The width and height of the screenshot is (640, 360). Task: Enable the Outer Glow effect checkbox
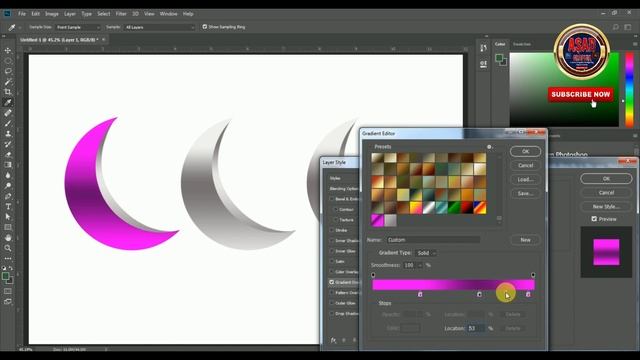331,303
